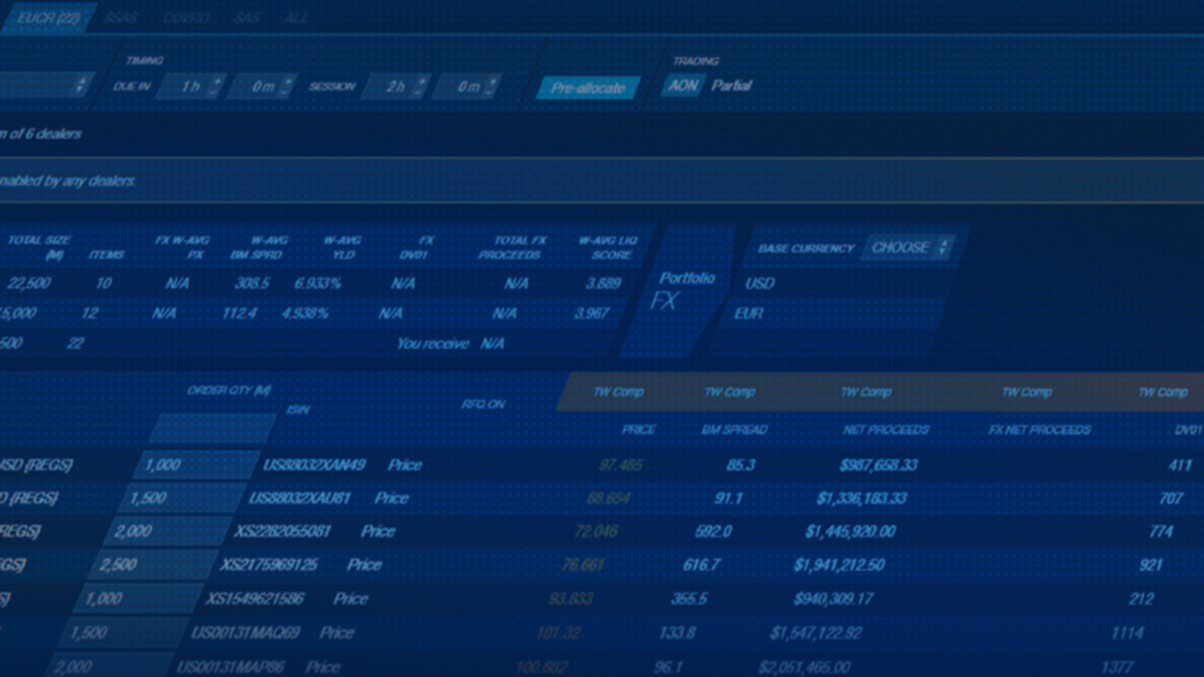Viewport: 1204px width, 677px height.
Task: Open the CHOOSE base currency dropdown
Action: [905, 247]
